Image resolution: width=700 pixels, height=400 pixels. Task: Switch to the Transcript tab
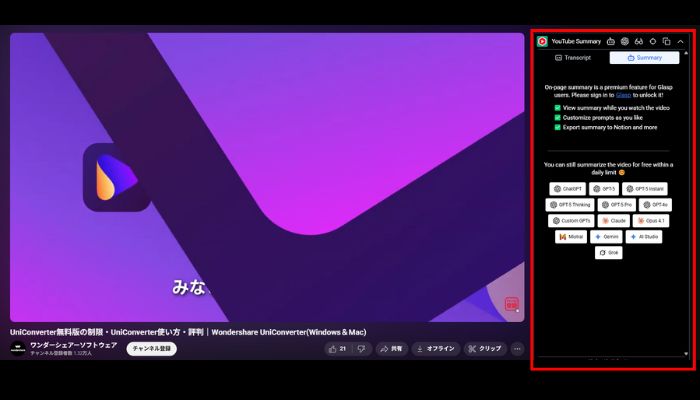point(573,58)
